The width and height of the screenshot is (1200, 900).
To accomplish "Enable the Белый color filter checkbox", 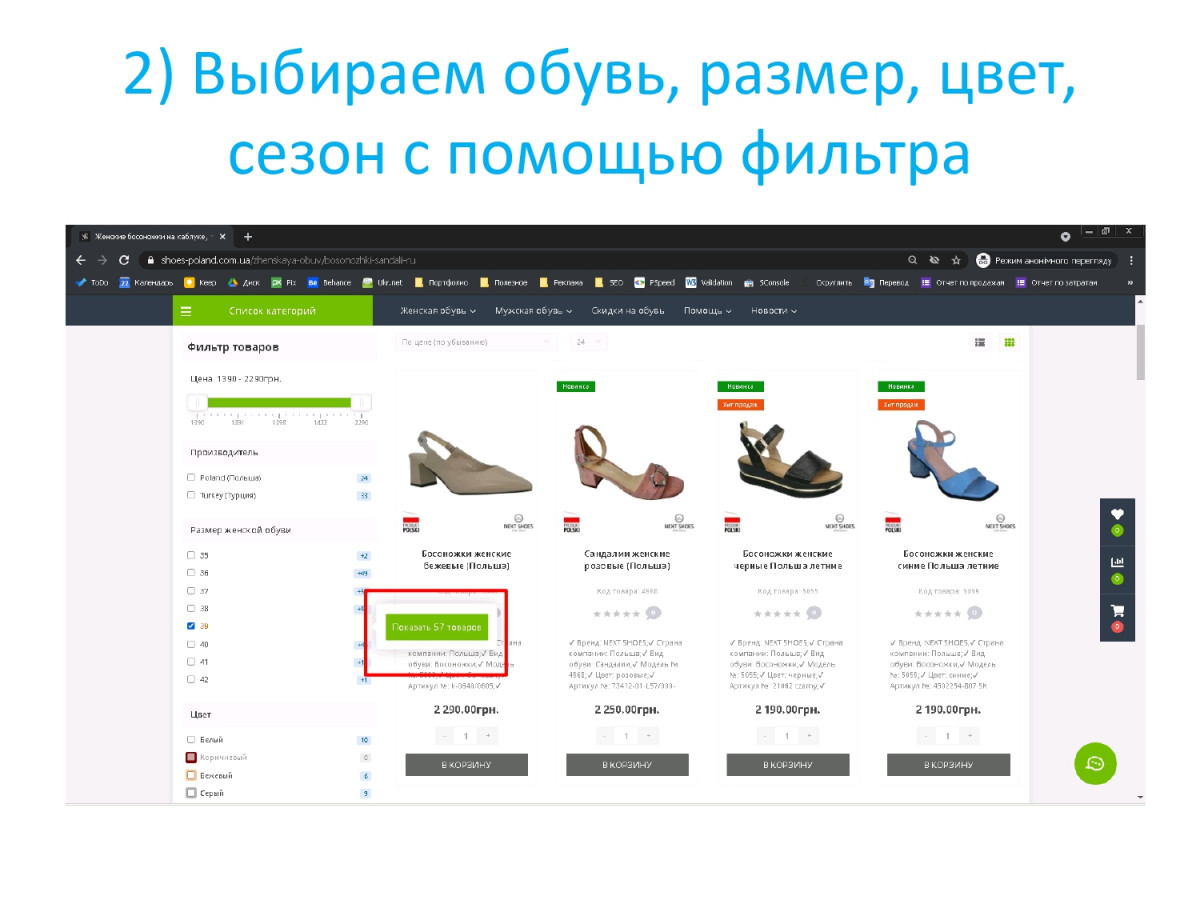I will (x=191, y=739).
